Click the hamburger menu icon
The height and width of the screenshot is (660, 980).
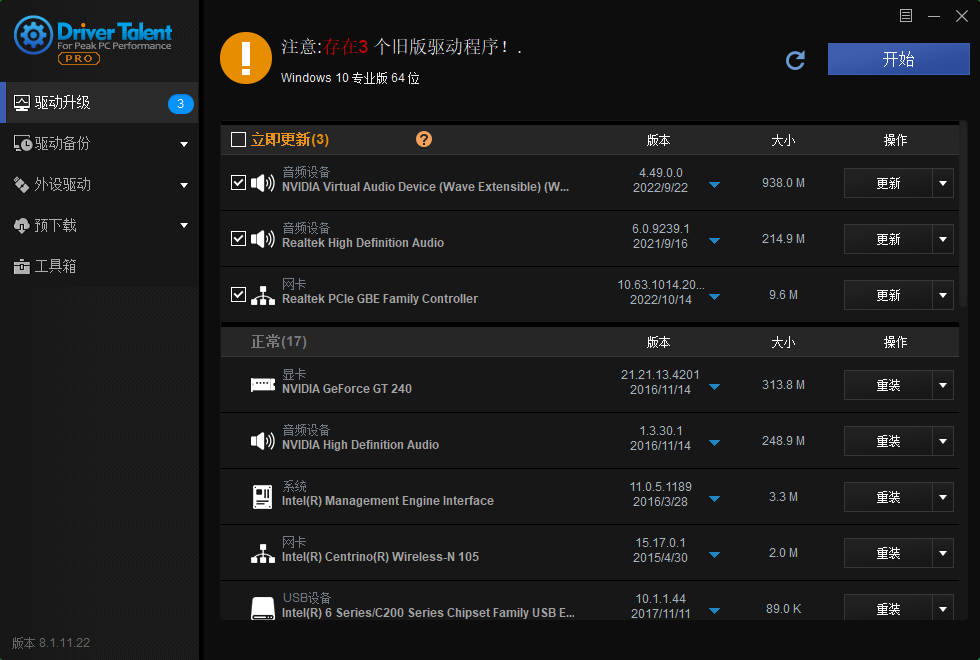[x=906, y=15]
